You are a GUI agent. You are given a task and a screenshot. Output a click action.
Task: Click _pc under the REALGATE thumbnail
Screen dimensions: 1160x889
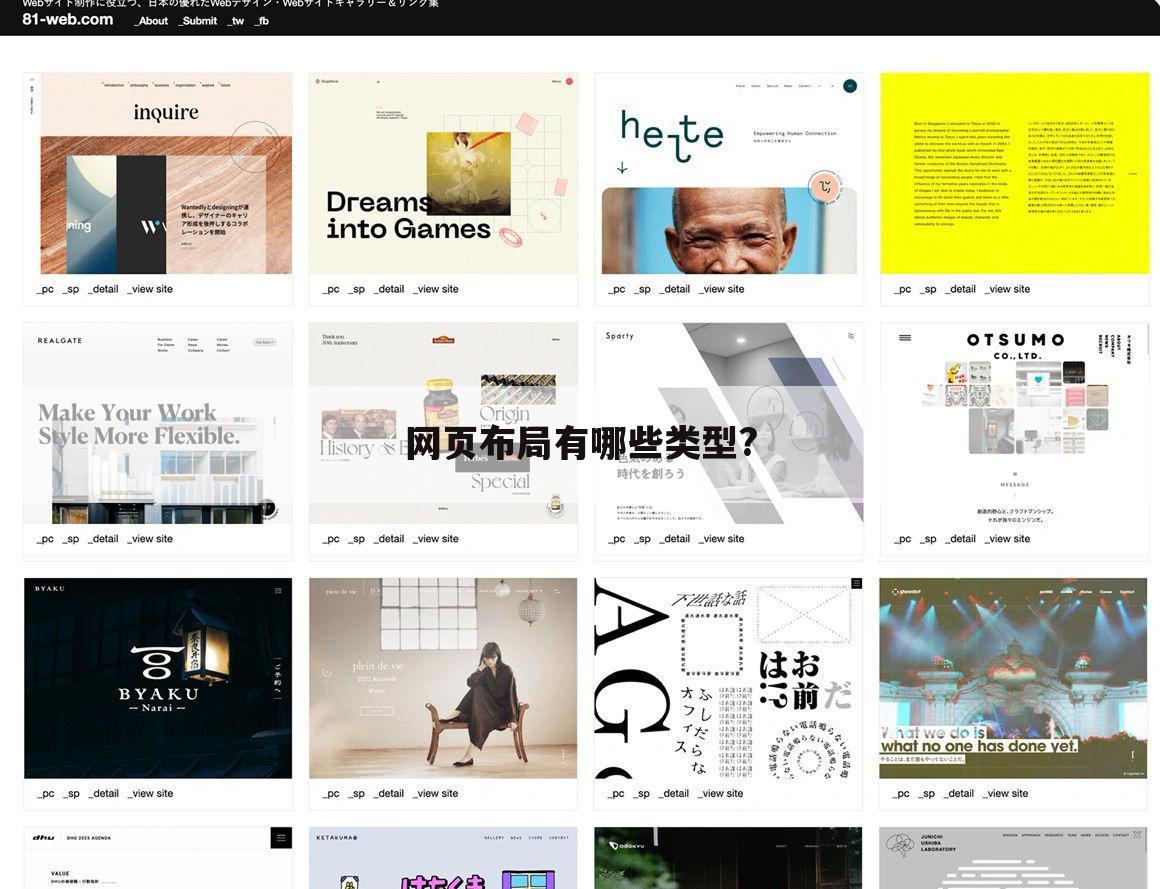point(45,539)
